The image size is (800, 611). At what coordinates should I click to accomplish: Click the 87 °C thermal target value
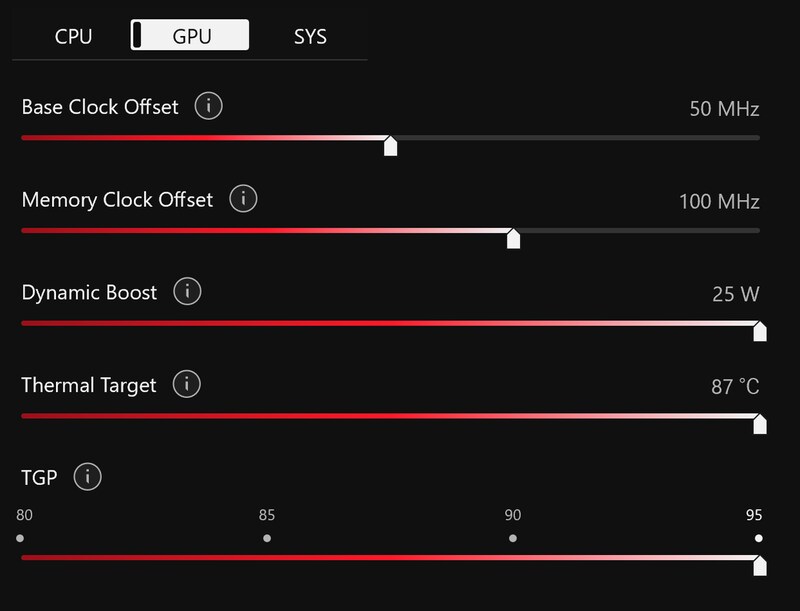click(x=735, y=387)
